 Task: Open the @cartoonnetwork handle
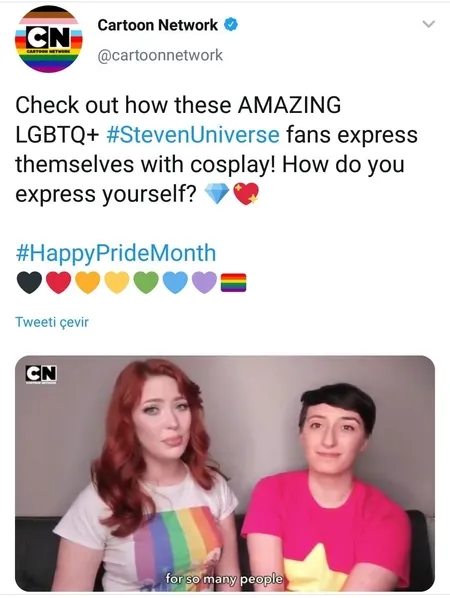[160, 55]
